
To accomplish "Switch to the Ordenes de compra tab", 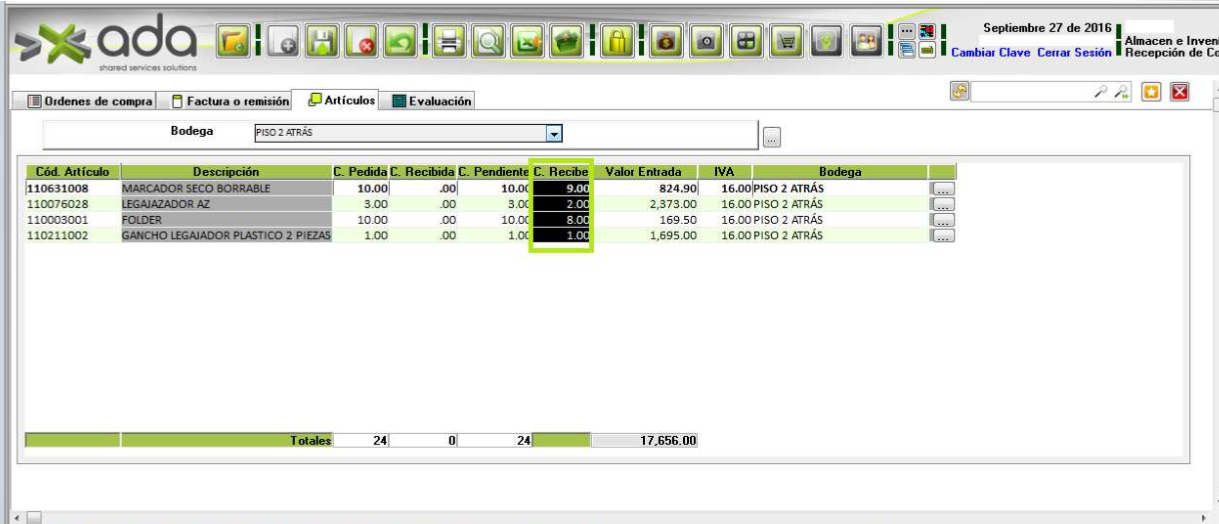I will (90, 101).
